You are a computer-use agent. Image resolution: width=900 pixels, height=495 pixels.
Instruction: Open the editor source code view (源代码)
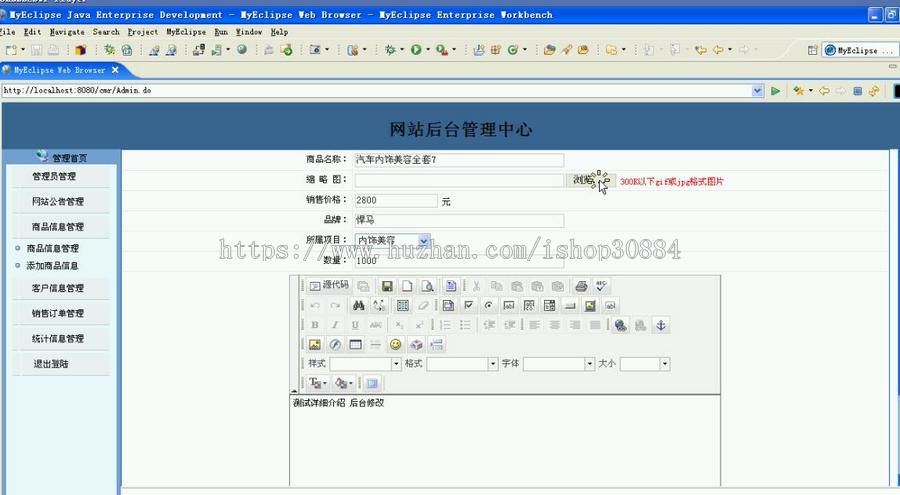point(329,285)
